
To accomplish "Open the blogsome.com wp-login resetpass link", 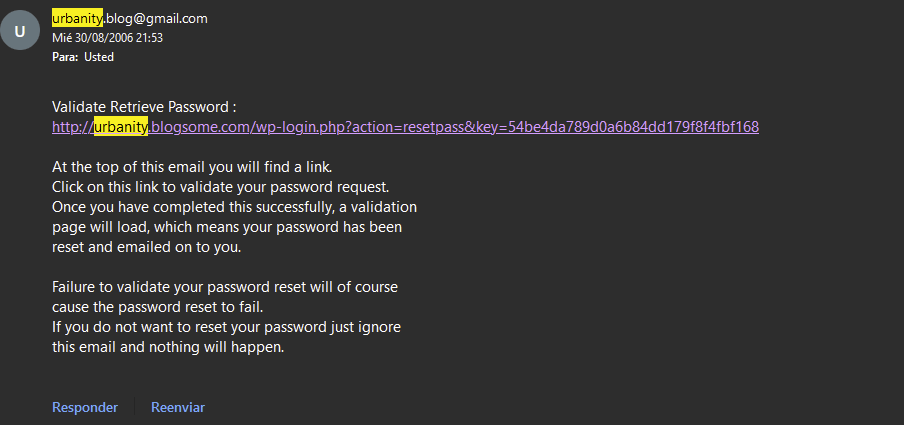I will pyautogui.click(x=405, y=127).
